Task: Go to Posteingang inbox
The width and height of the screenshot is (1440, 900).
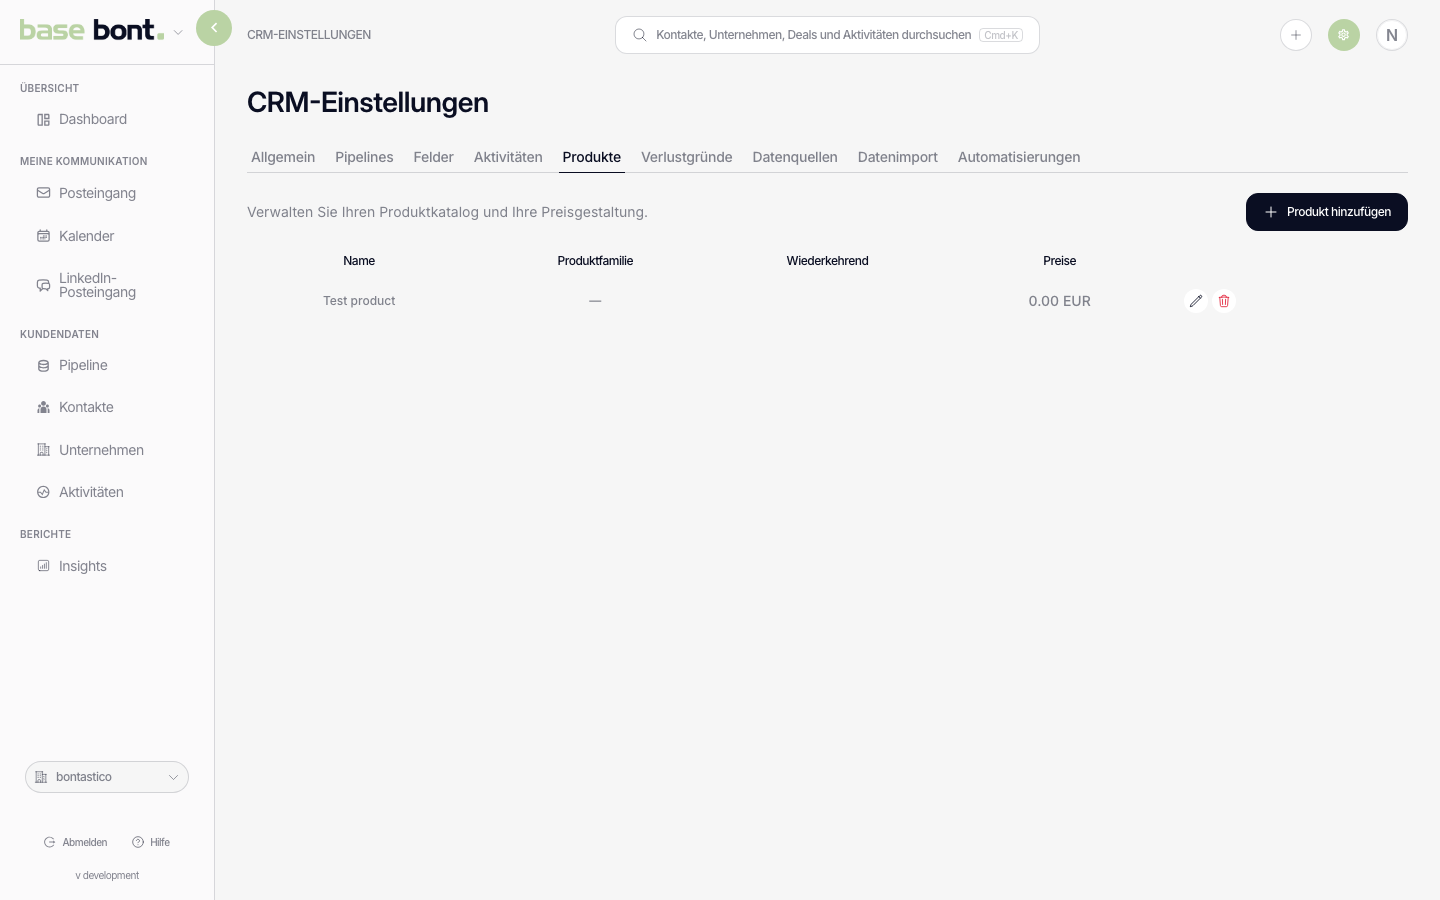Action: [97, 193]
